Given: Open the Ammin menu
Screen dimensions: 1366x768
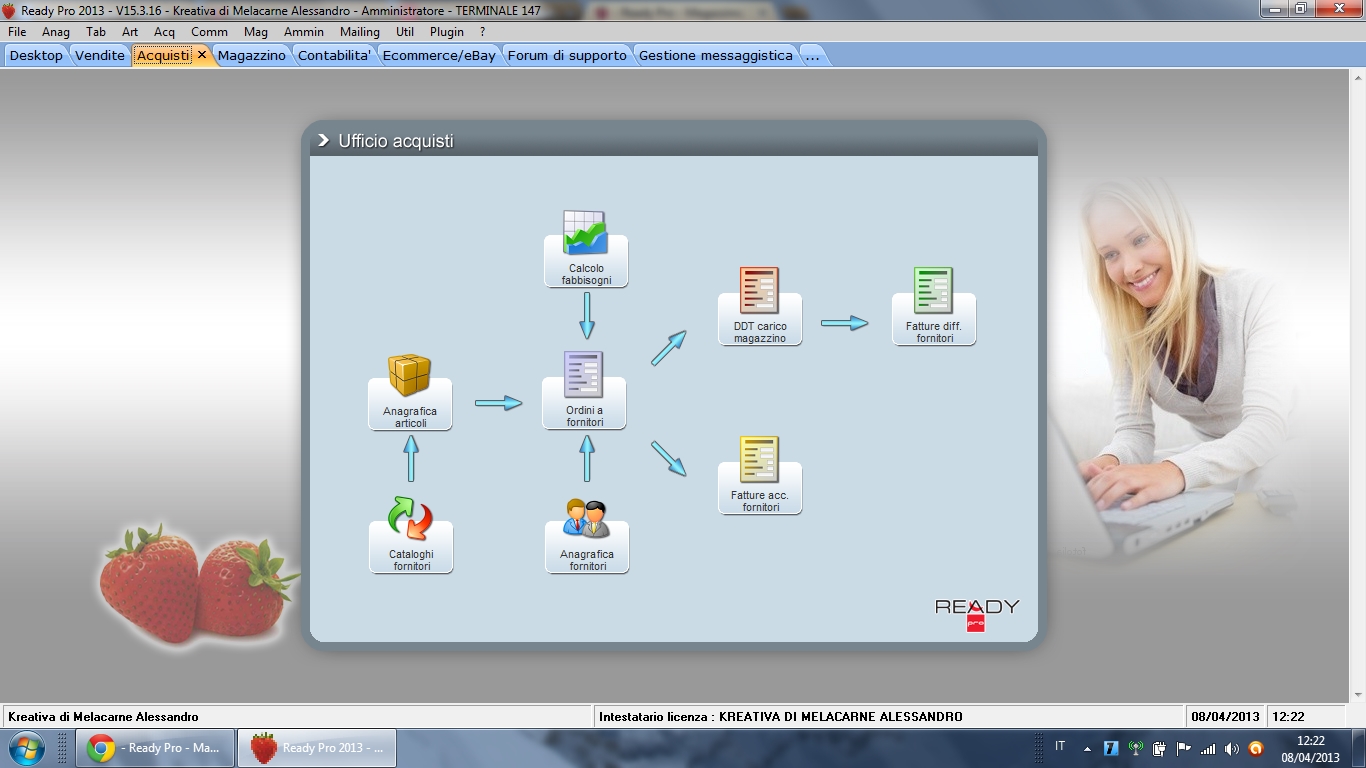Looking at the screenshot, I should point(304,31).
